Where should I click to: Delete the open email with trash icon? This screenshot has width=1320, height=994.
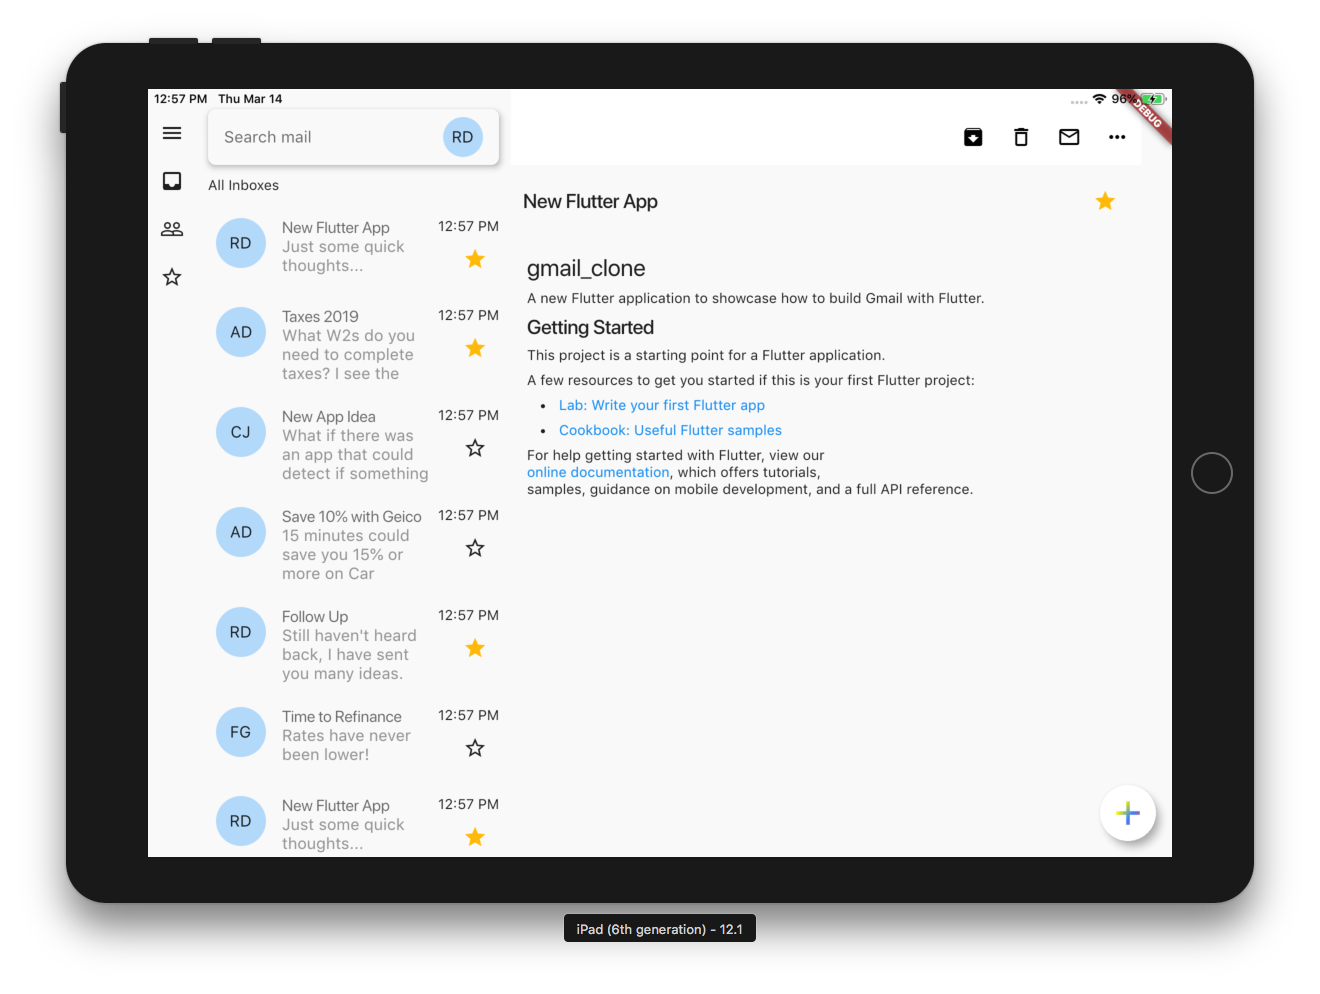pos(1021,137)
